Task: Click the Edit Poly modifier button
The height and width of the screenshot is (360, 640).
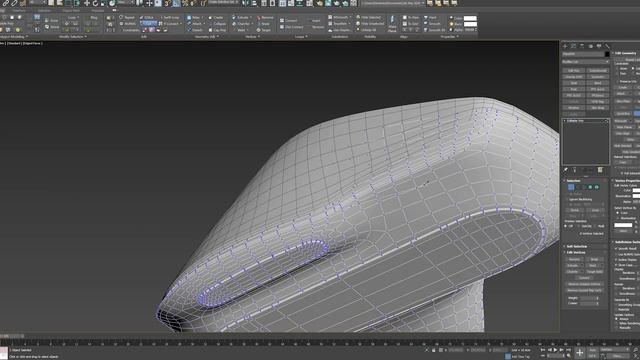Action: point(573,71)
